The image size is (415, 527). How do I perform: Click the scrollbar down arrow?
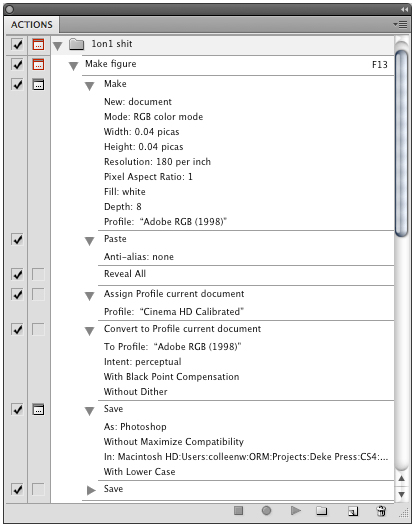(x=401, y=494)
